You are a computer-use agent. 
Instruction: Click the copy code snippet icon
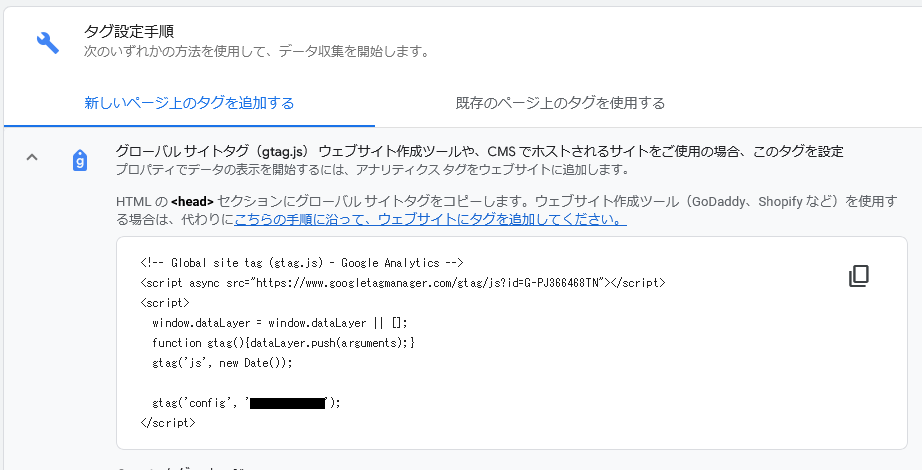tap(858, 276)
